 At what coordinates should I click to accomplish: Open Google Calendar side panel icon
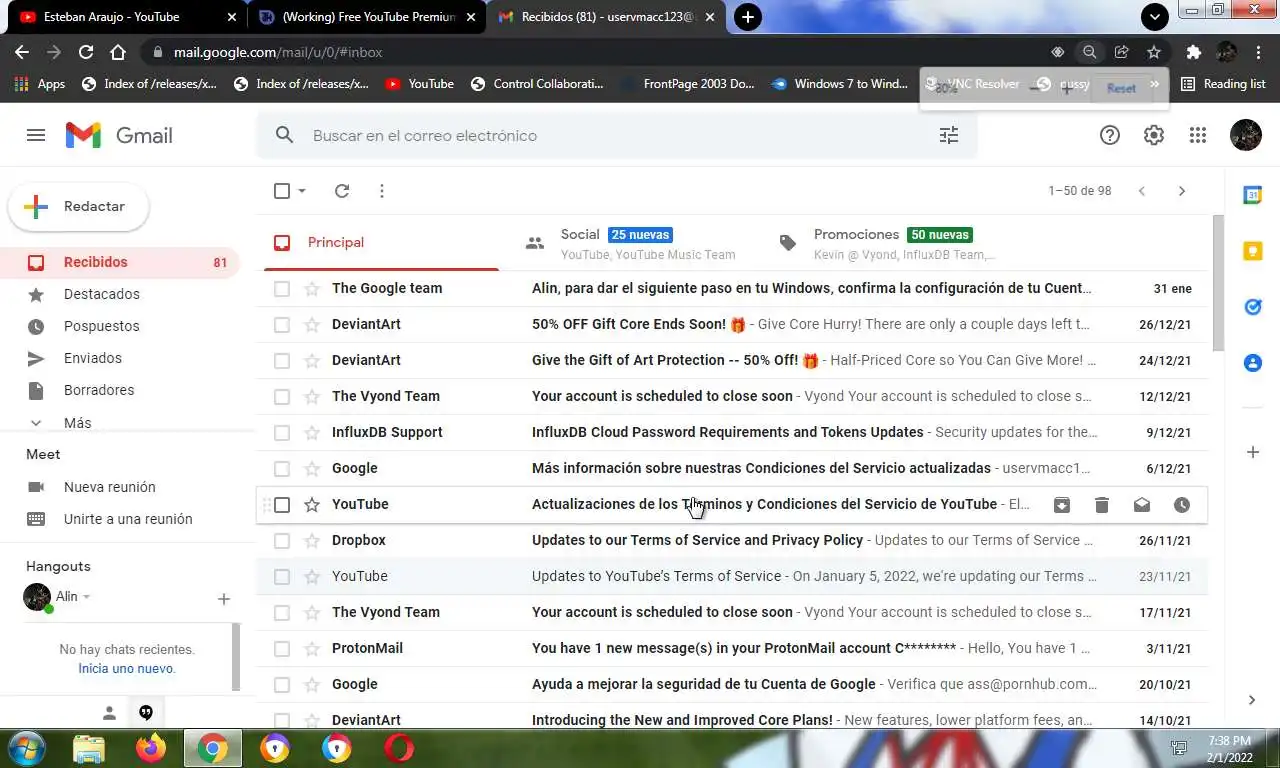tap(1253, 195)
